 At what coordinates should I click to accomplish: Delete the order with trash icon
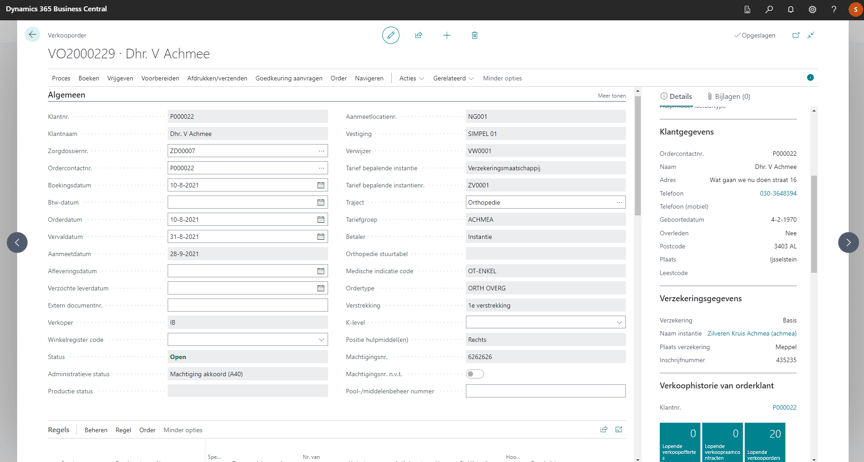pos(474,35)
